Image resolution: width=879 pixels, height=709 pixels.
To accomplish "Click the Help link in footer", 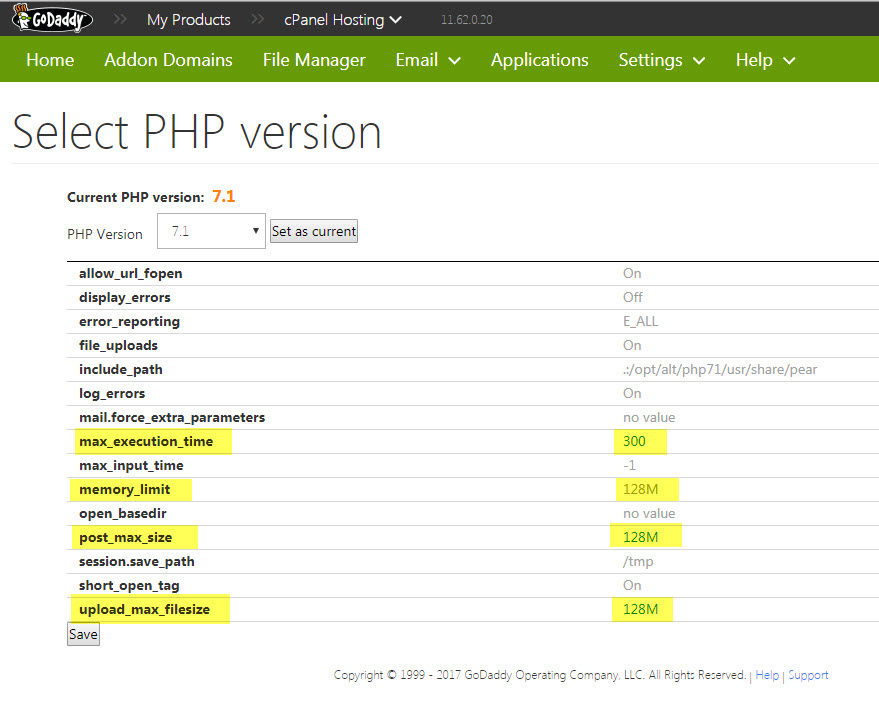I will click(x=767, y=675).
